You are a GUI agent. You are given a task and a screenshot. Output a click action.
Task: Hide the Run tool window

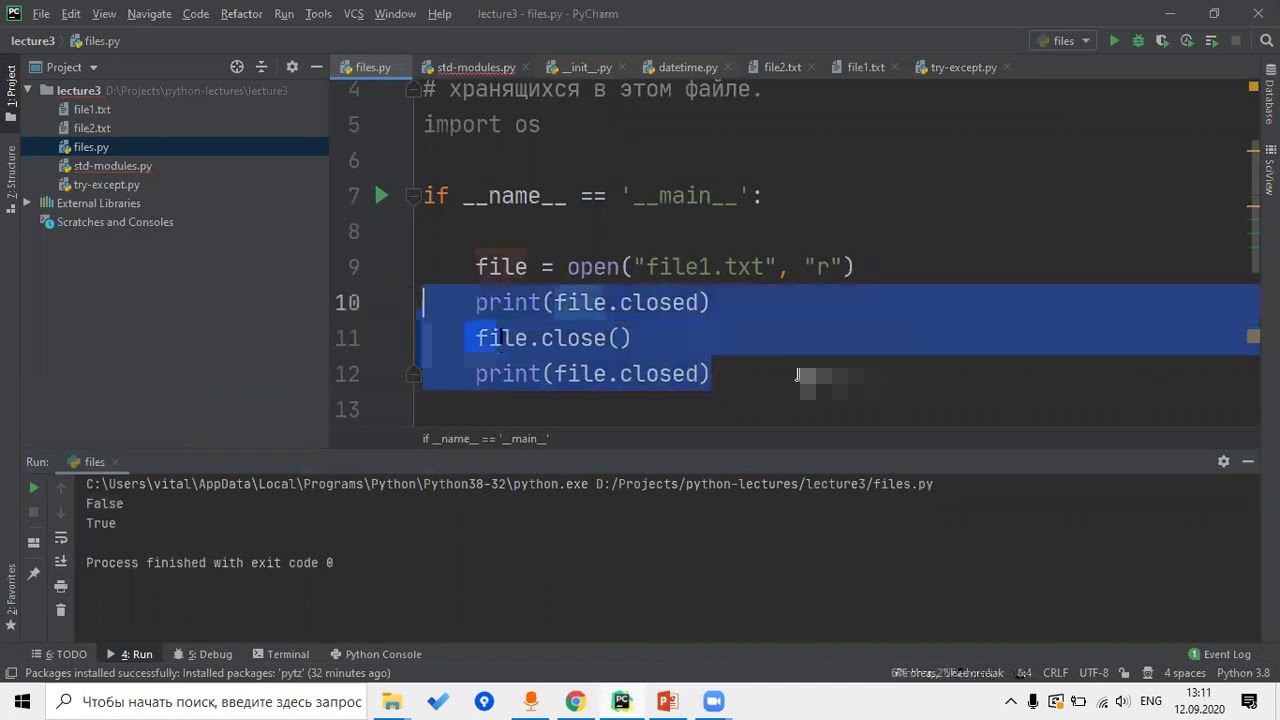(1248, 461)
